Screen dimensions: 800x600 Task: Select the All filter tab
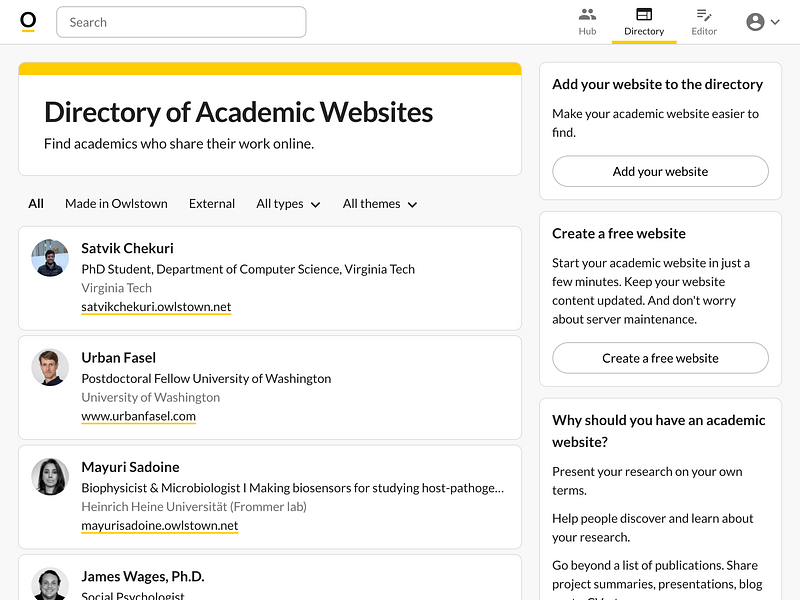36,204
